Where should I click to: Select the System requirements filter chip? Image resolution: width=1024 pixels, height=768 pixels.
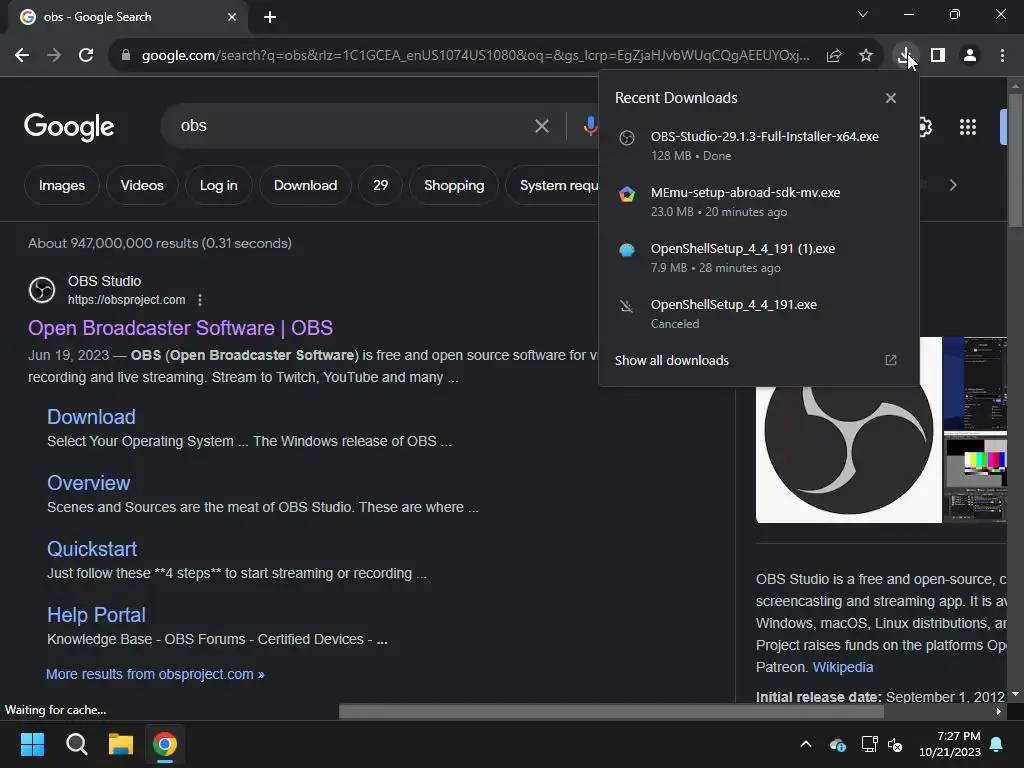click(x=553, y=185)
